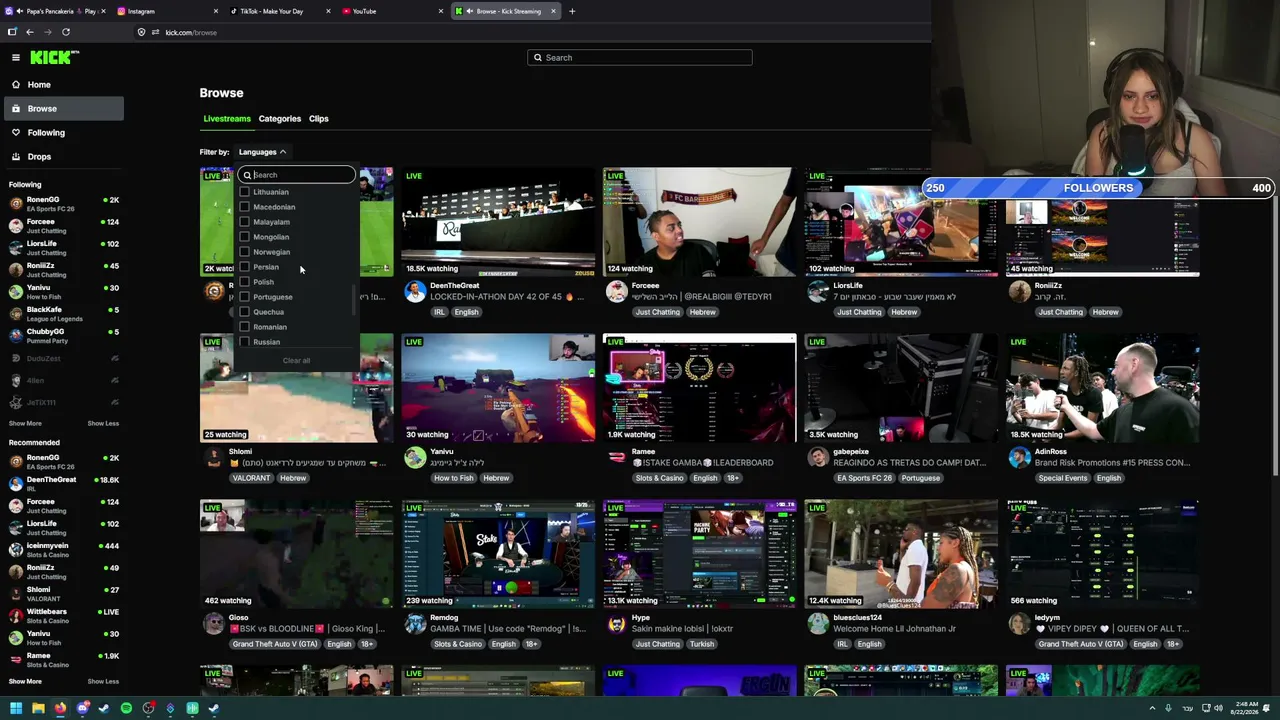Check the Polish language checkbox
Screen dimensions: 1280x720
click(245, 282)
